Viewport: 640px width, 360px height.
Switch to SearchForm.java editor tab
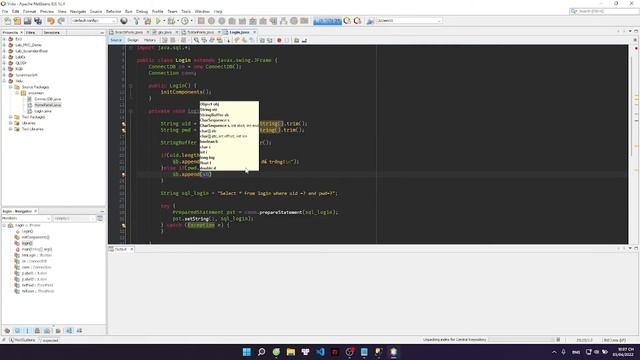[129, 32]
